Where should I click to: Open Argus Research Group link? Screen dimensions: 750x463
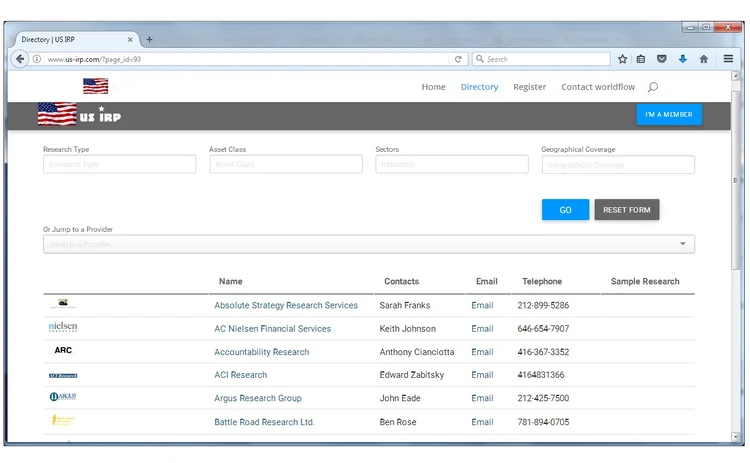(258, 398)
